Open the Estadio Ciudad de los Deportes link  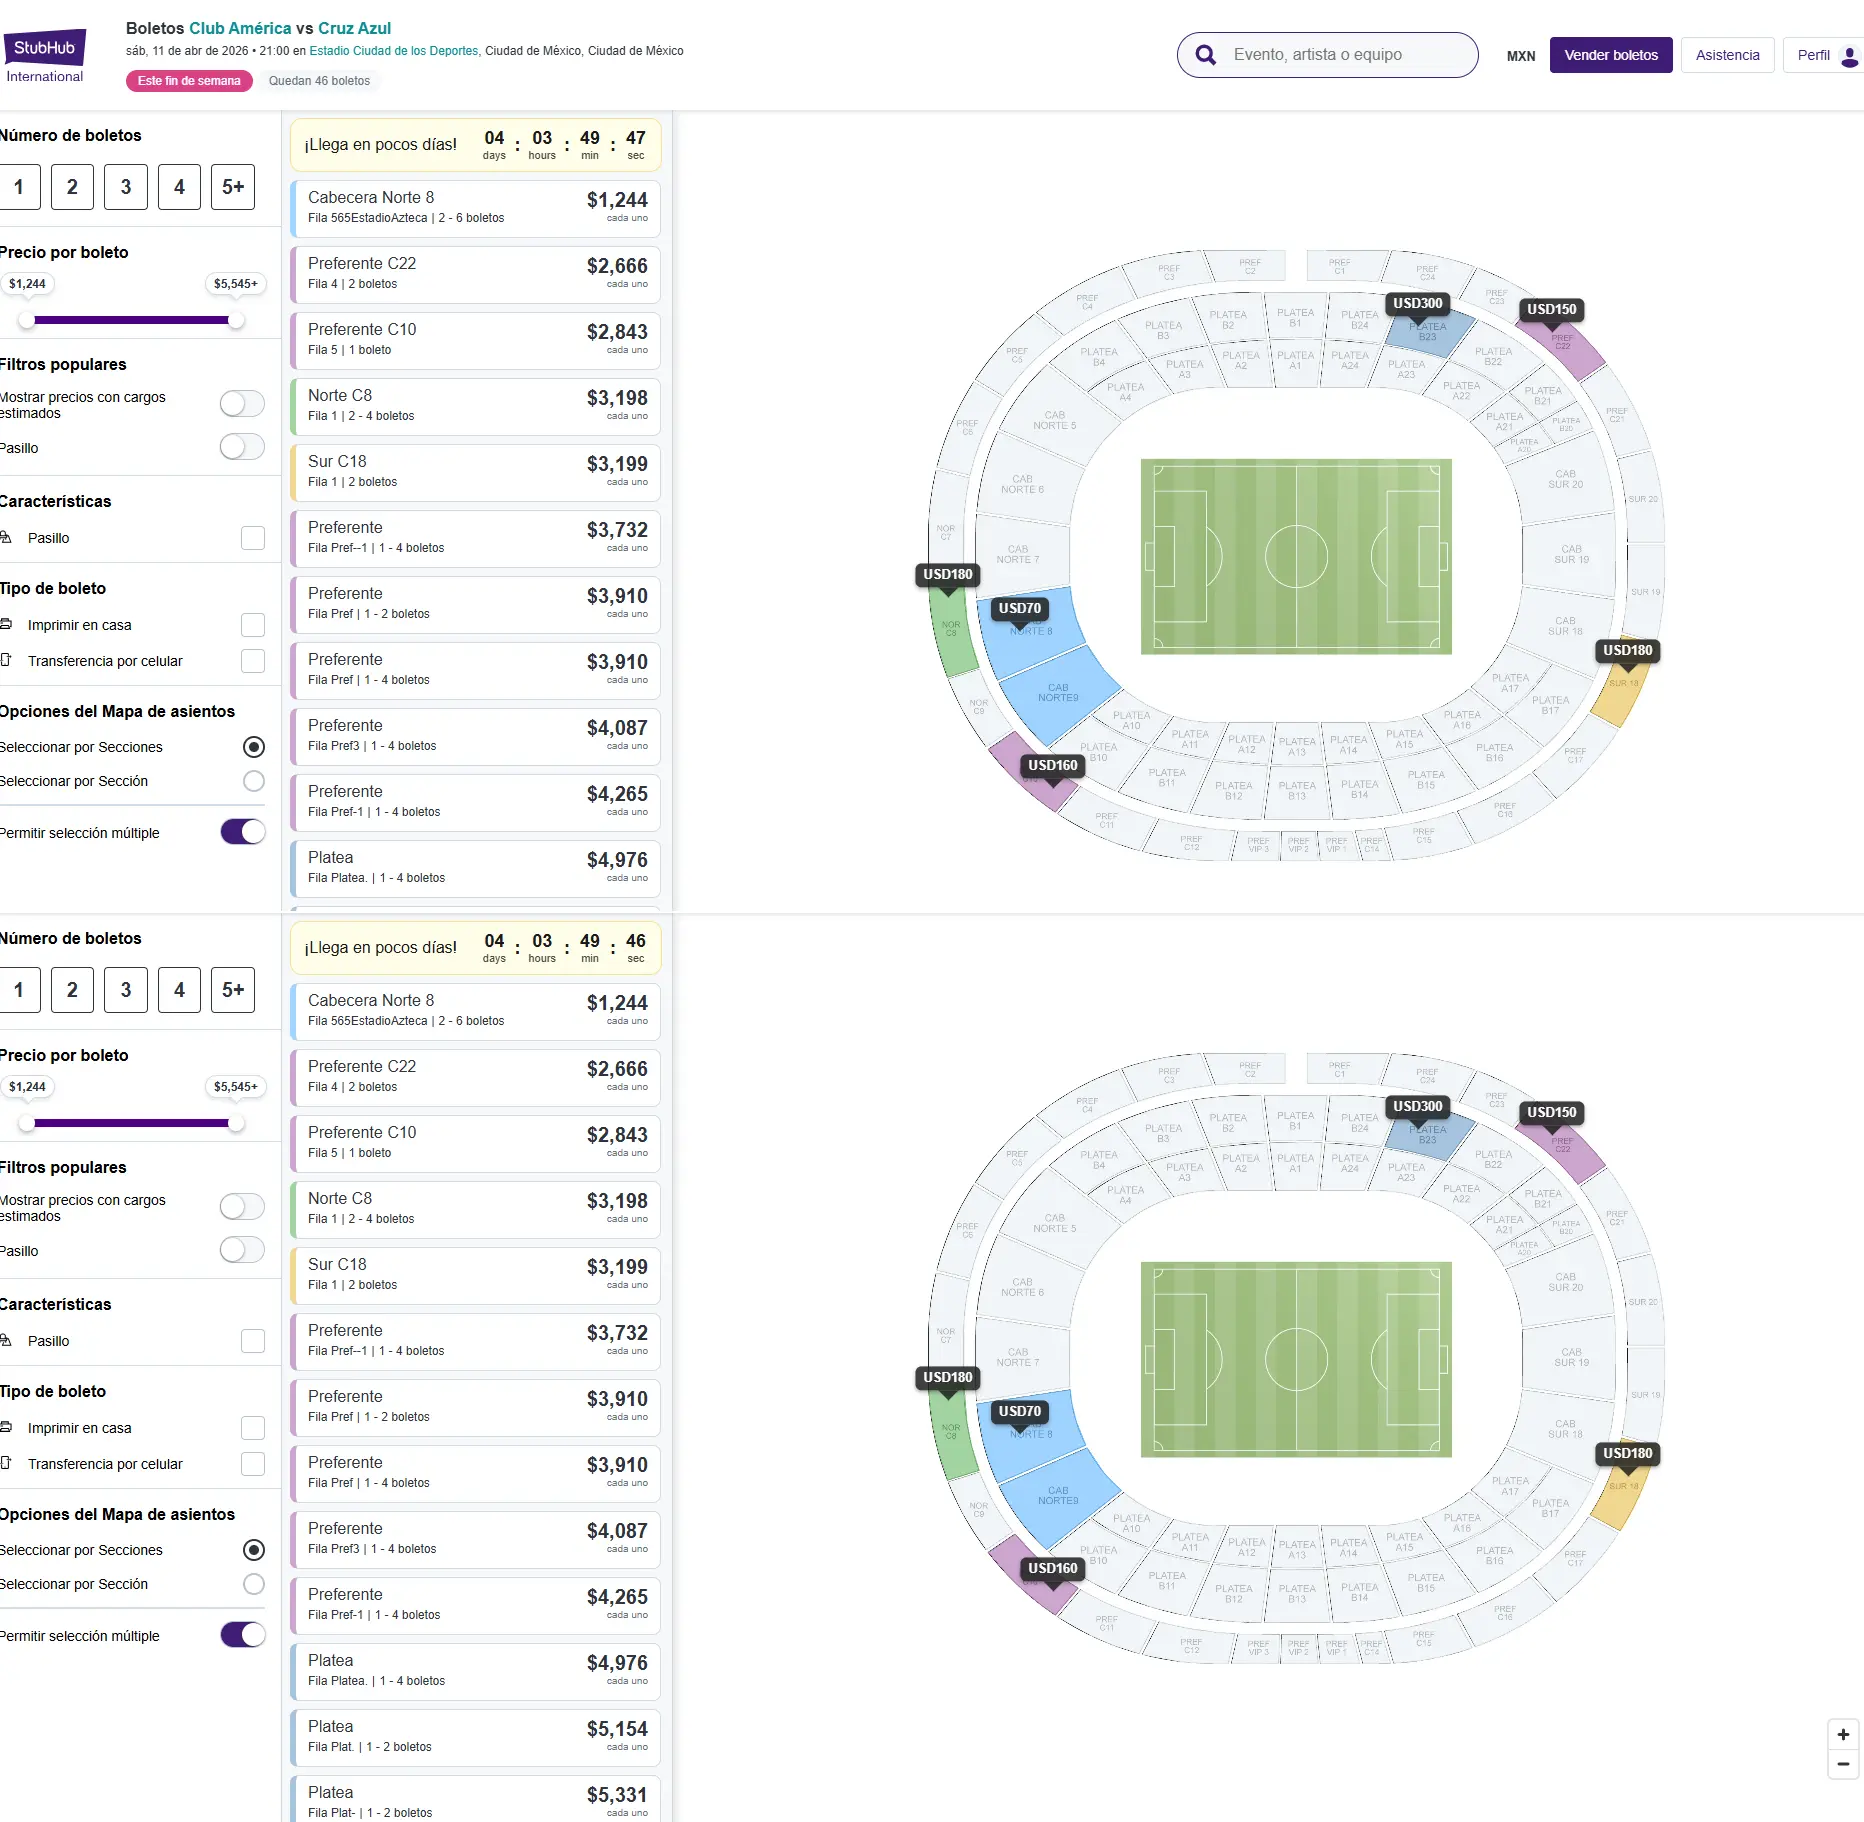(x=394, y=51)
